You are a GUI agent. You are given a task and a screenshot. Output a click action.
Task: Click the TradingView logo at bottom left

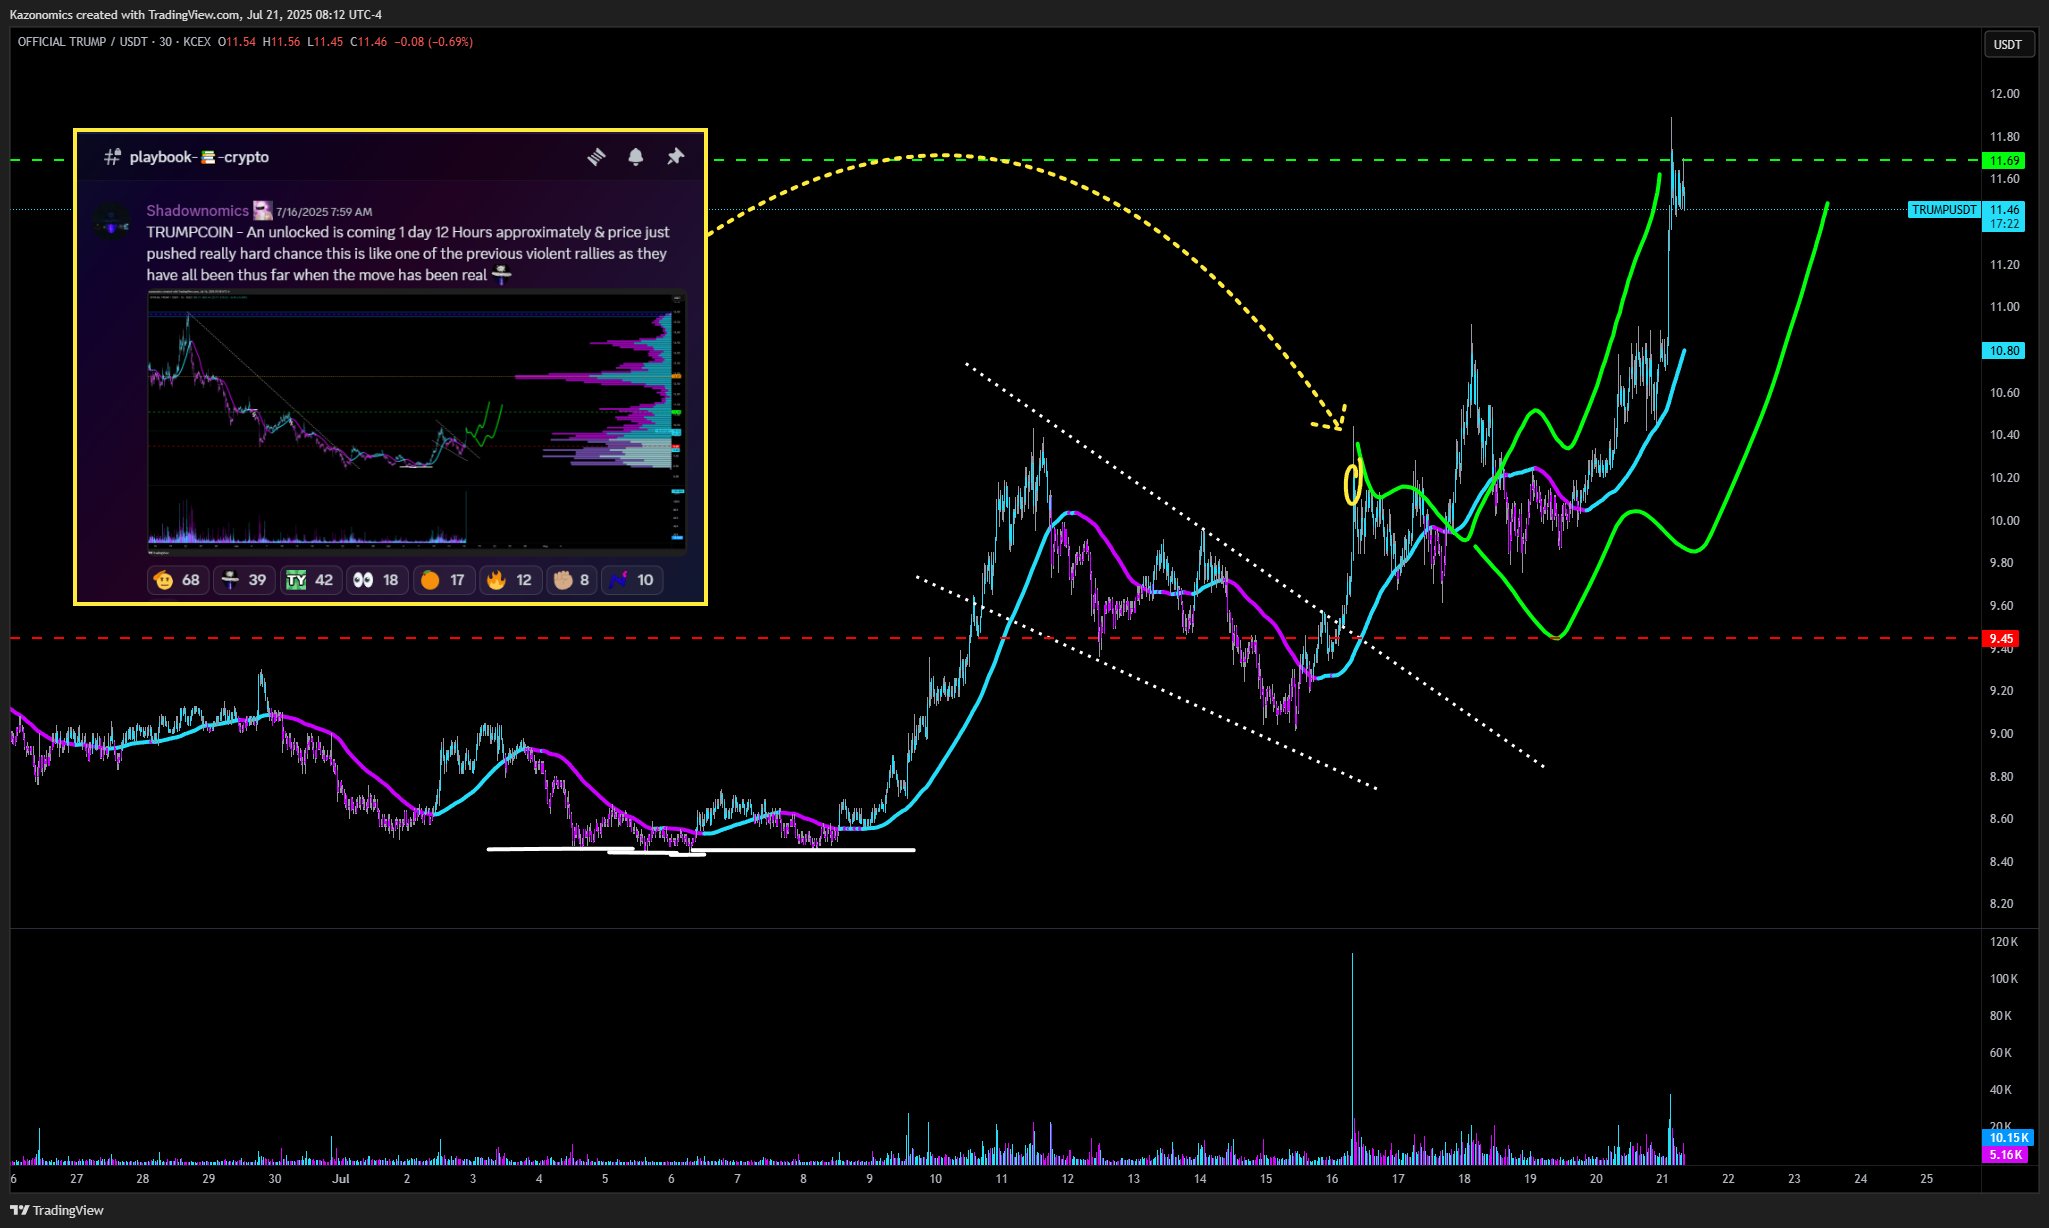pyautogui.click(x=58, y=1210)
